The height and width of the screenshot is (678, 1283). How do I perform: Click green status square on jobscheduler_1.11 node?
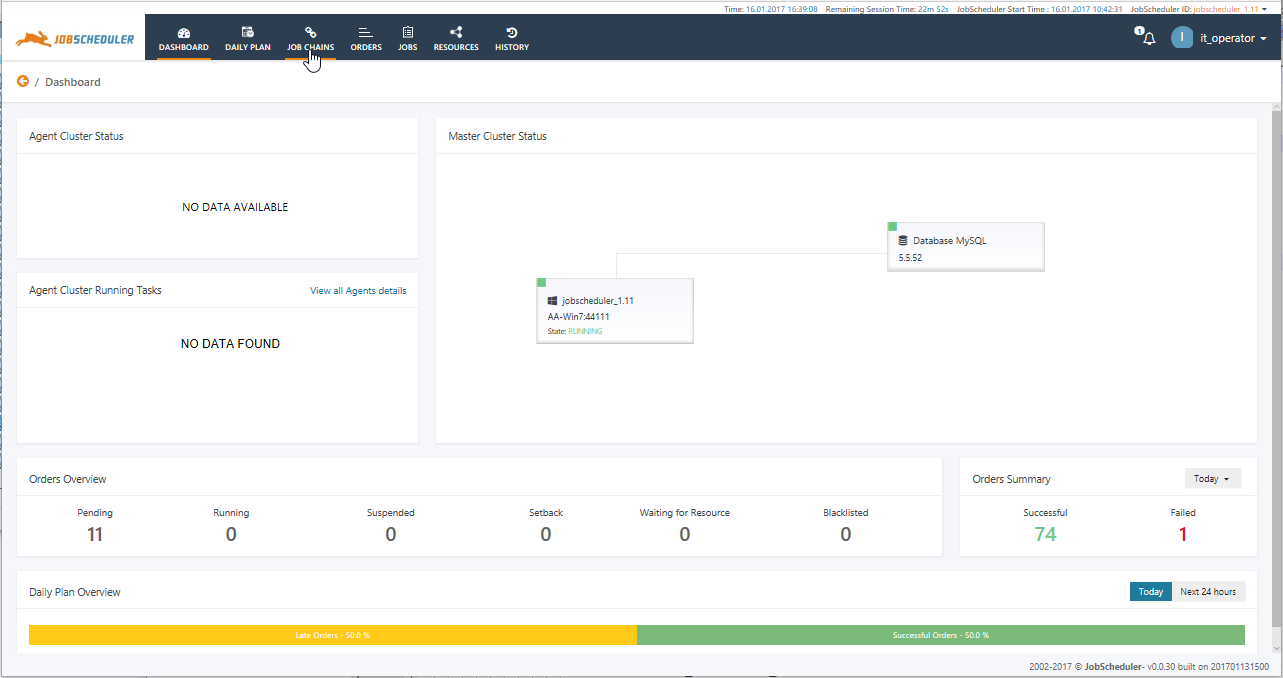click(541, 283)
